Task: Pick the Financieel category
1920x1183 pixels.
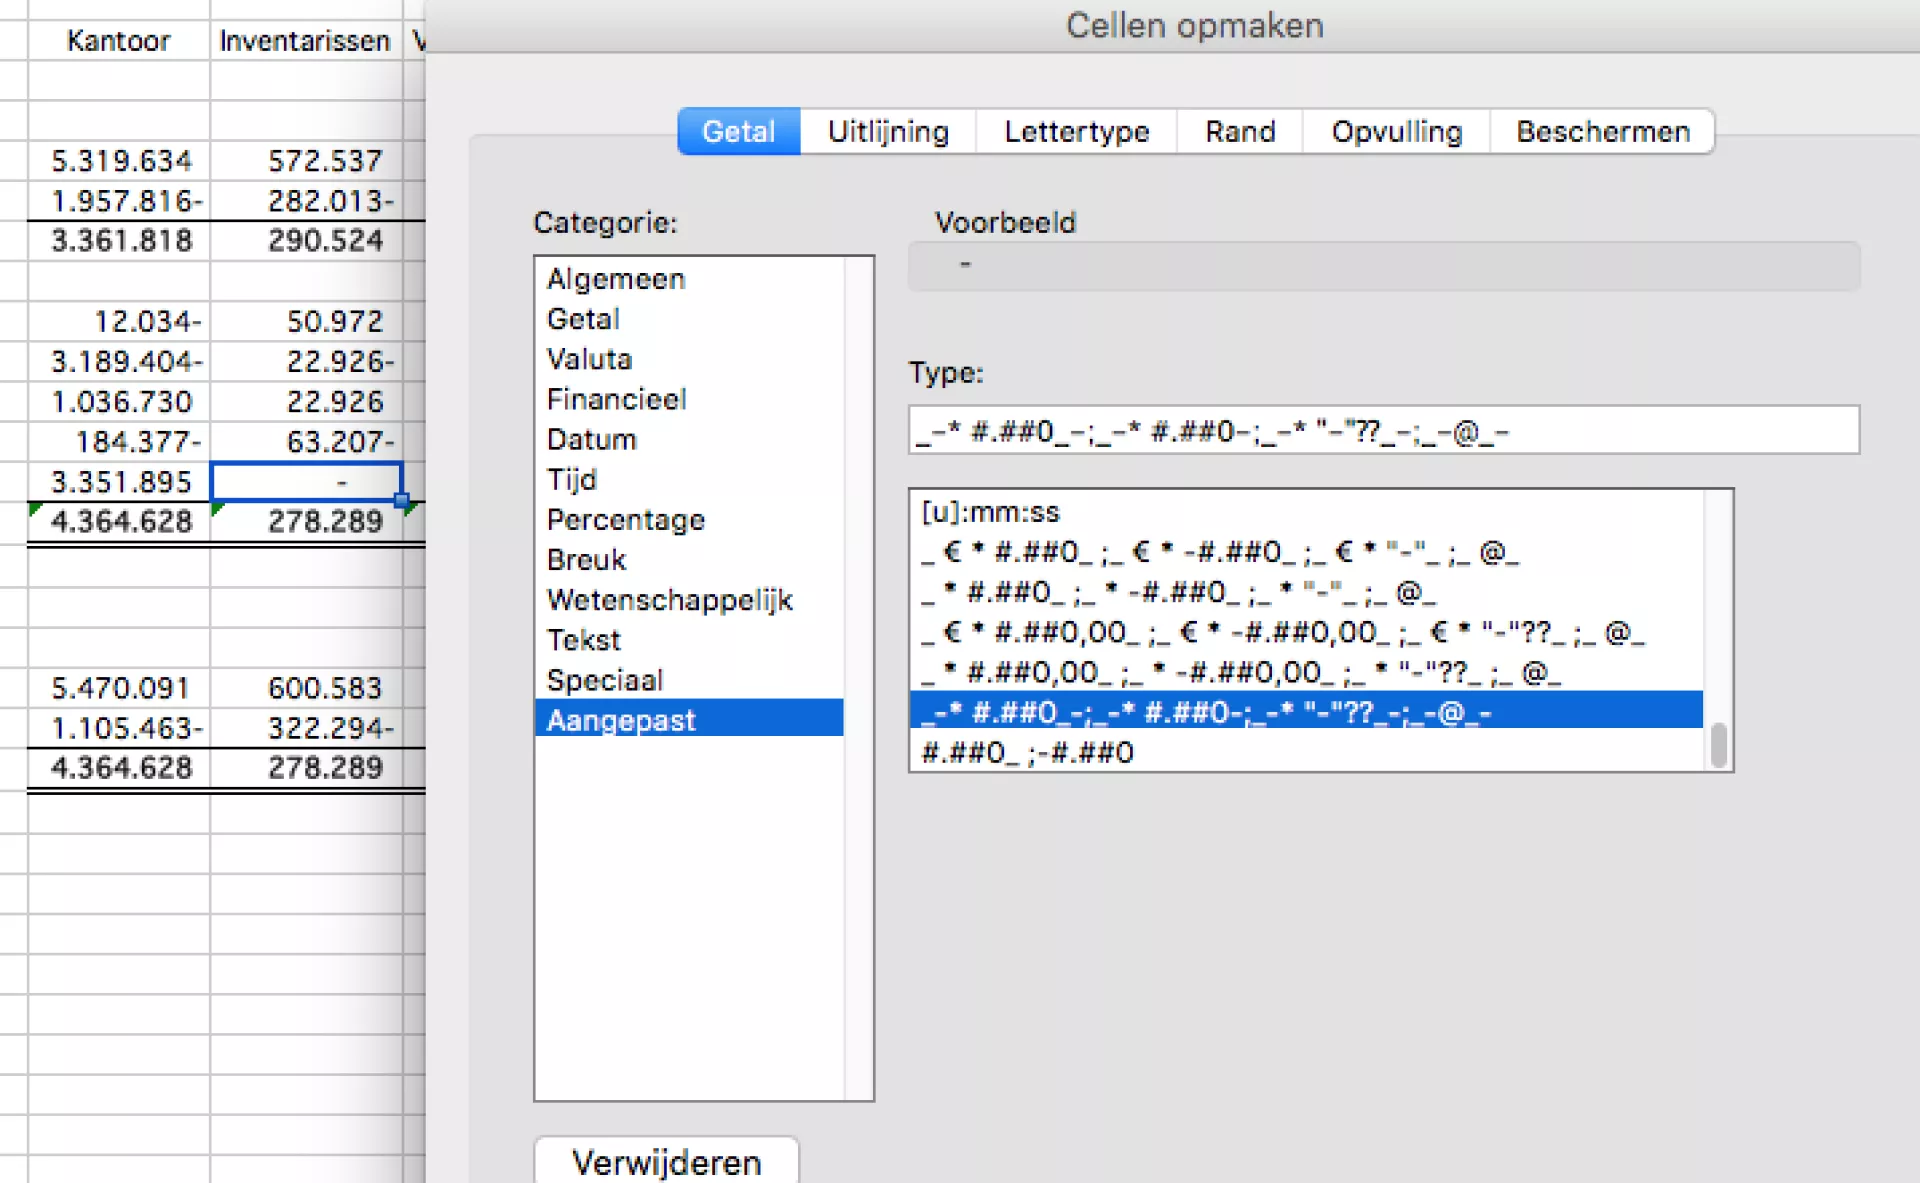Action: coord(616,399)
